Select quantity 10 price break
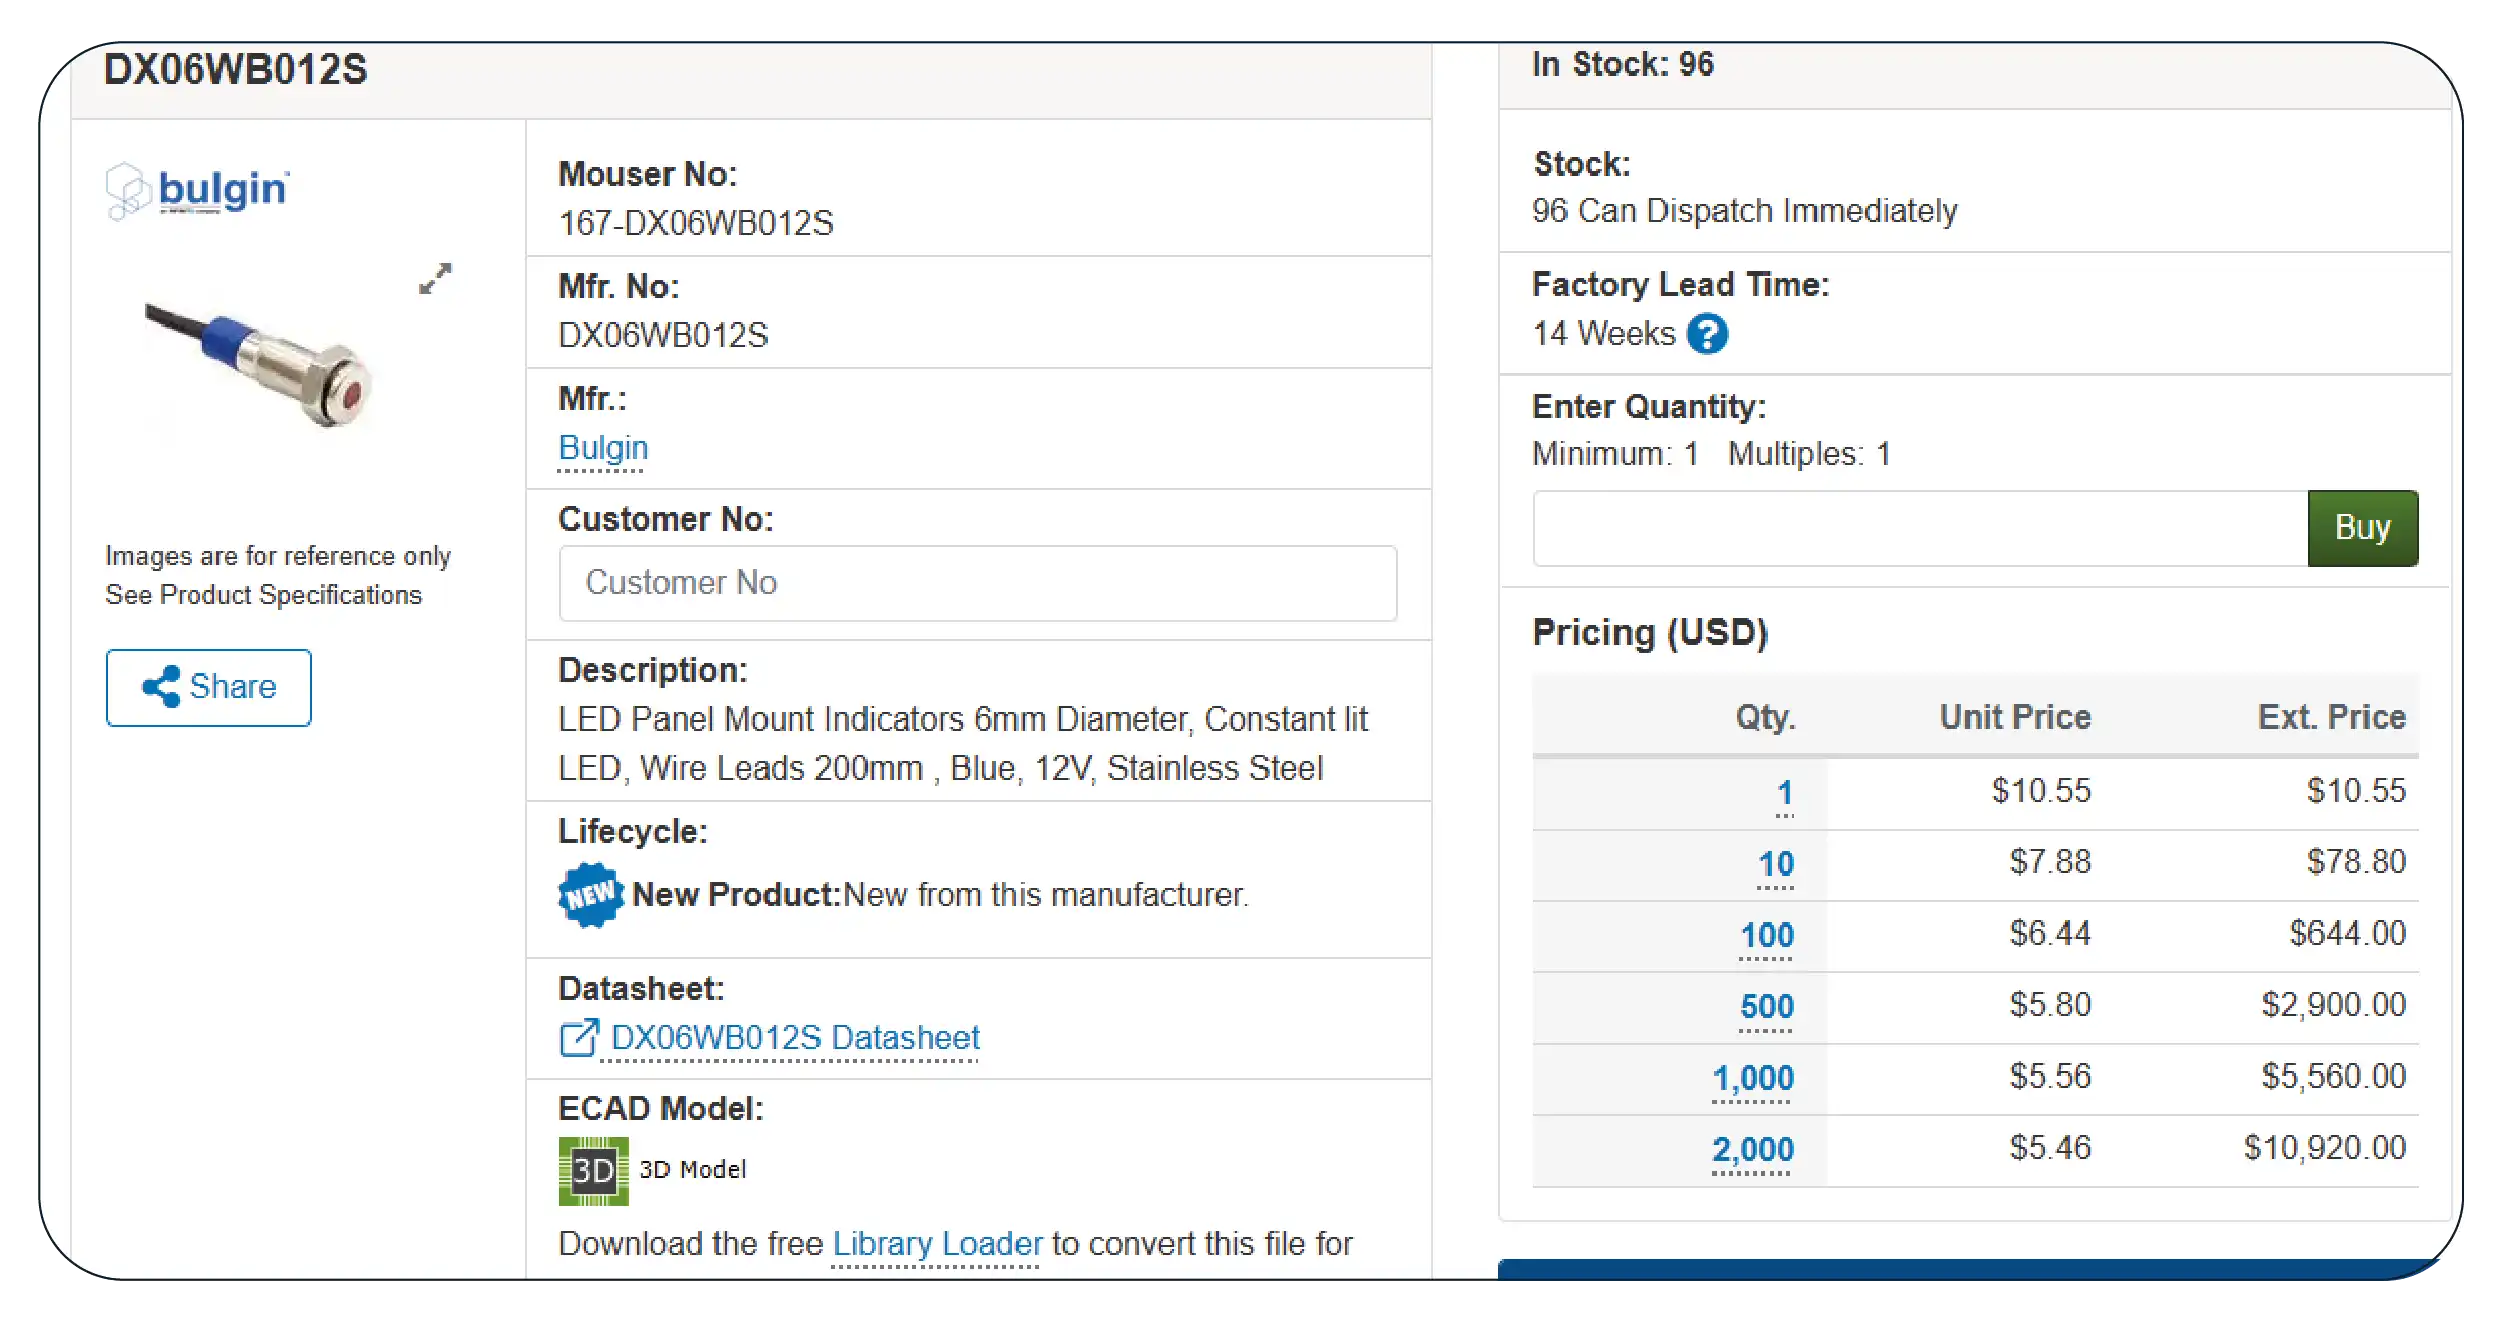This screenshot has width=2509, height=1321. point(1776,864)
